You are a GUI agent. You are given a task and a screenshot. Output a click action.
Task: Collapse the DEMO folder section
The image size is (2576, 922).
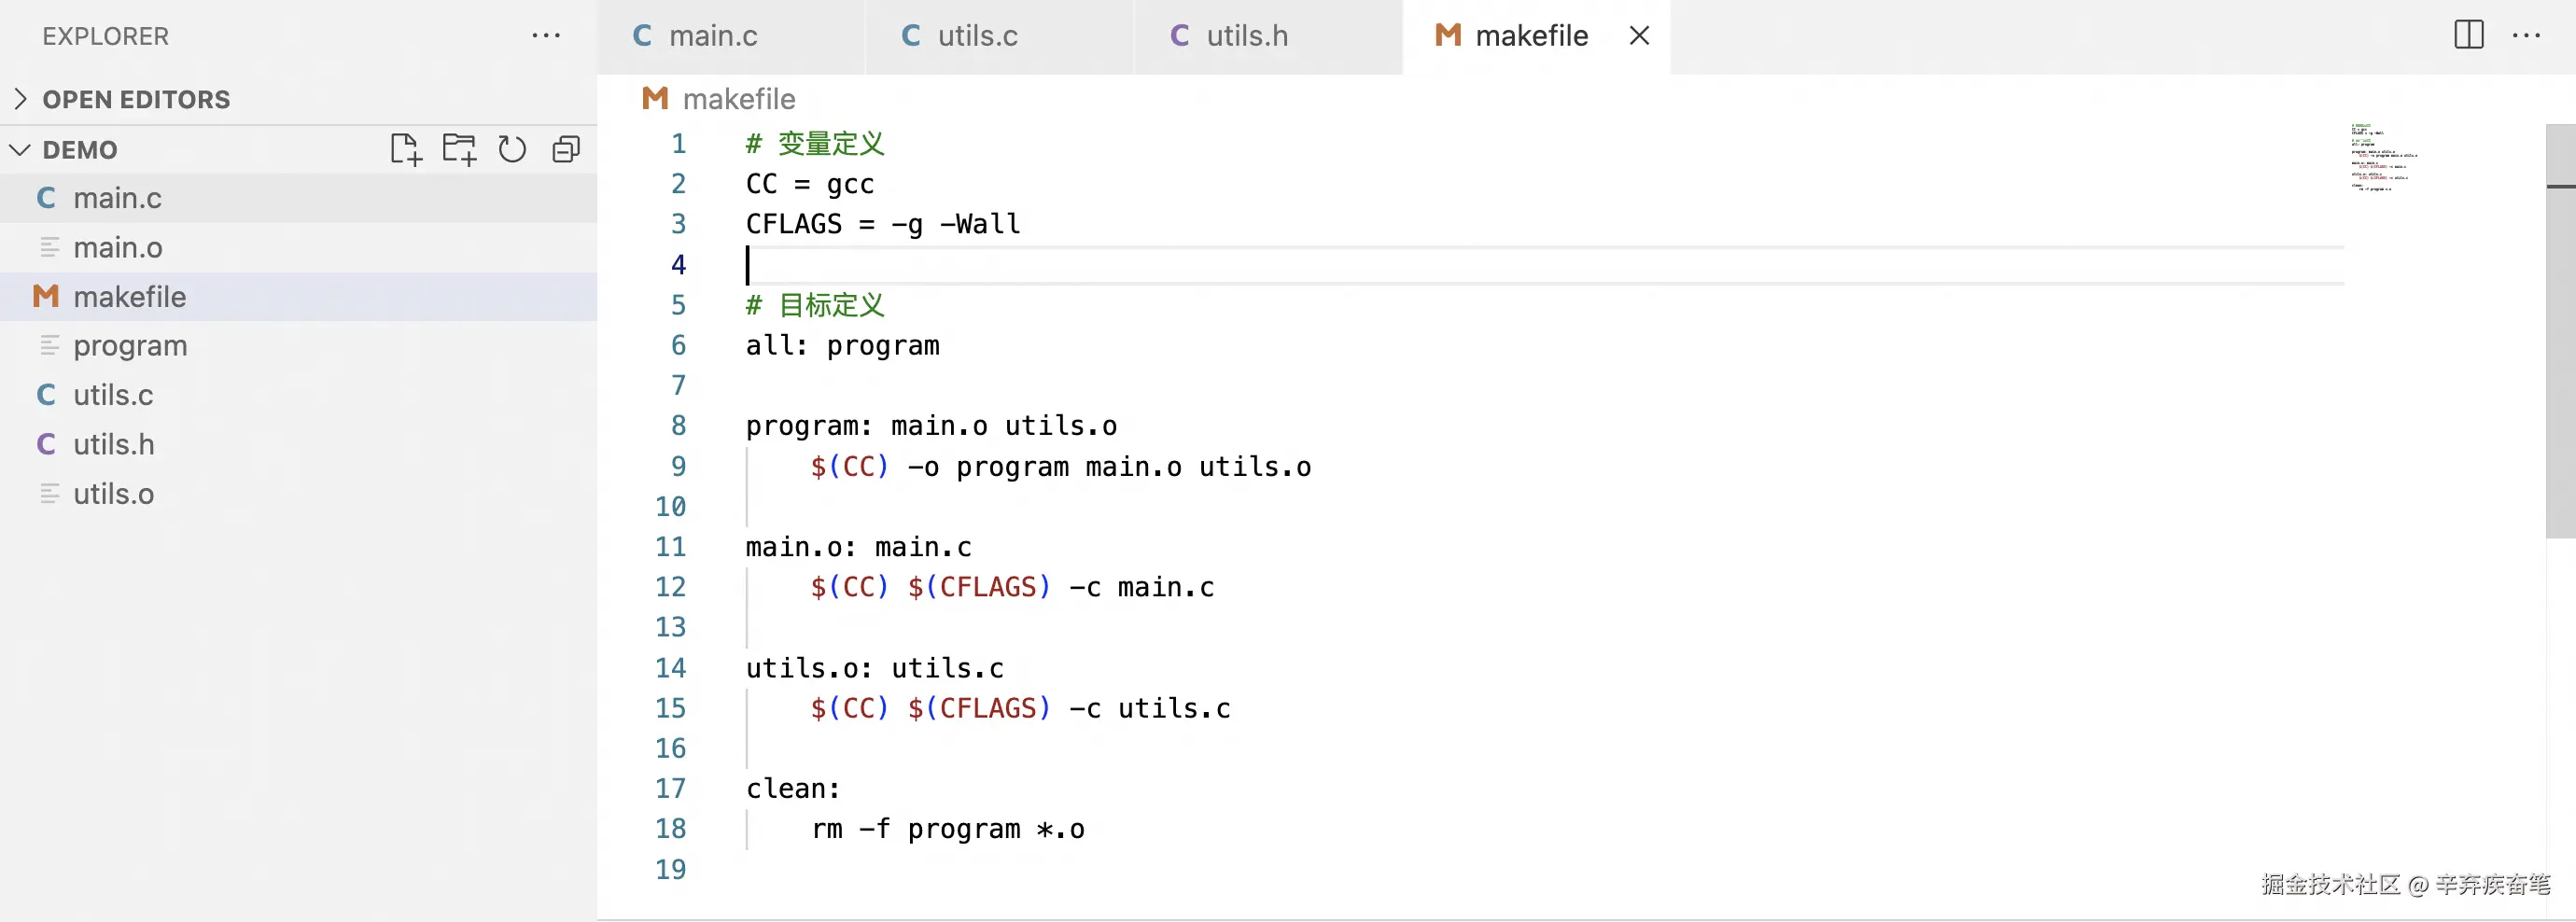[80, 150]
